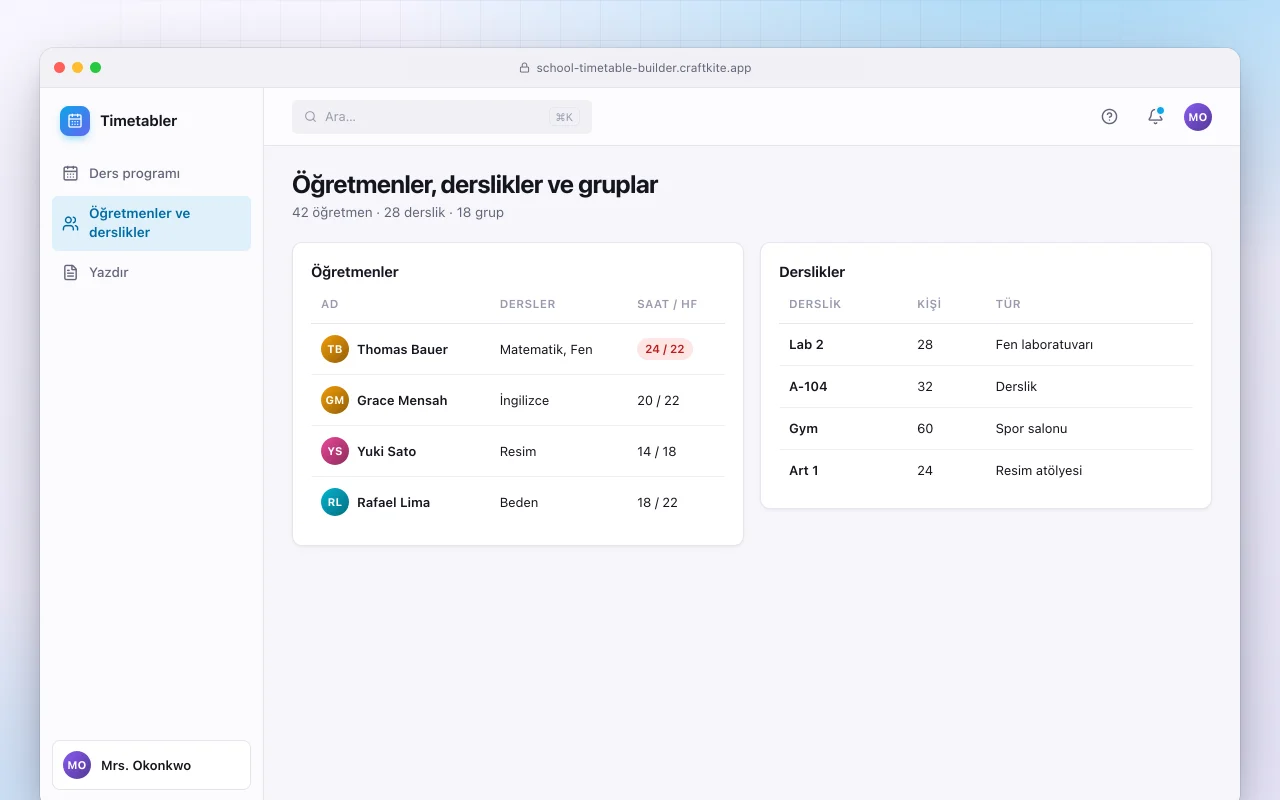The width and height of the screenshot is (1280, 800).
Task: Click the Resim atölyesi room type
Action: pyautogui.click(x=1039, y=470)
